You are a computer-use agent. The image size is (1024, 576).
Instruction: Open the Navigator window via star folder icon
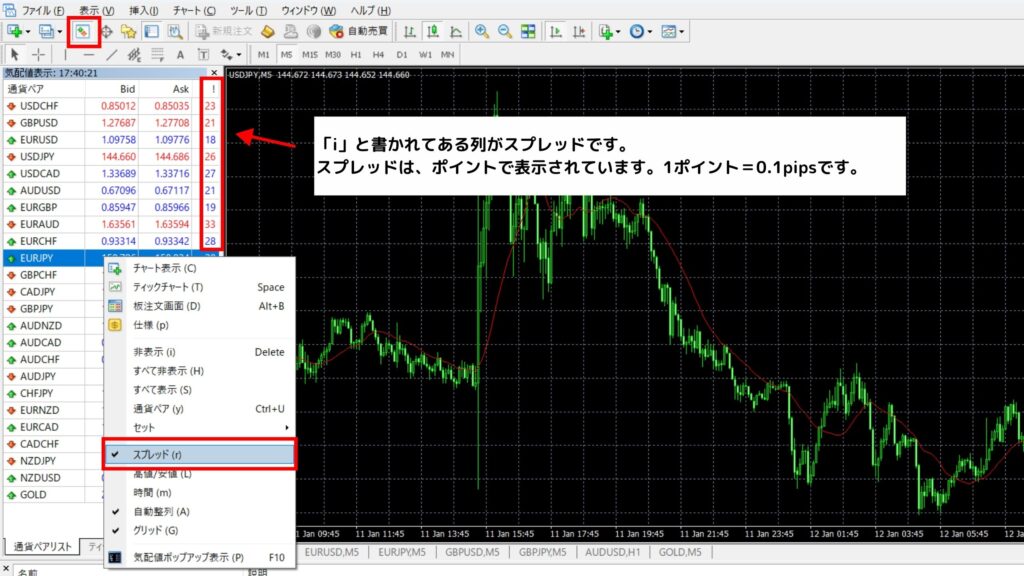pyautogui.click(x=128, y=32)
